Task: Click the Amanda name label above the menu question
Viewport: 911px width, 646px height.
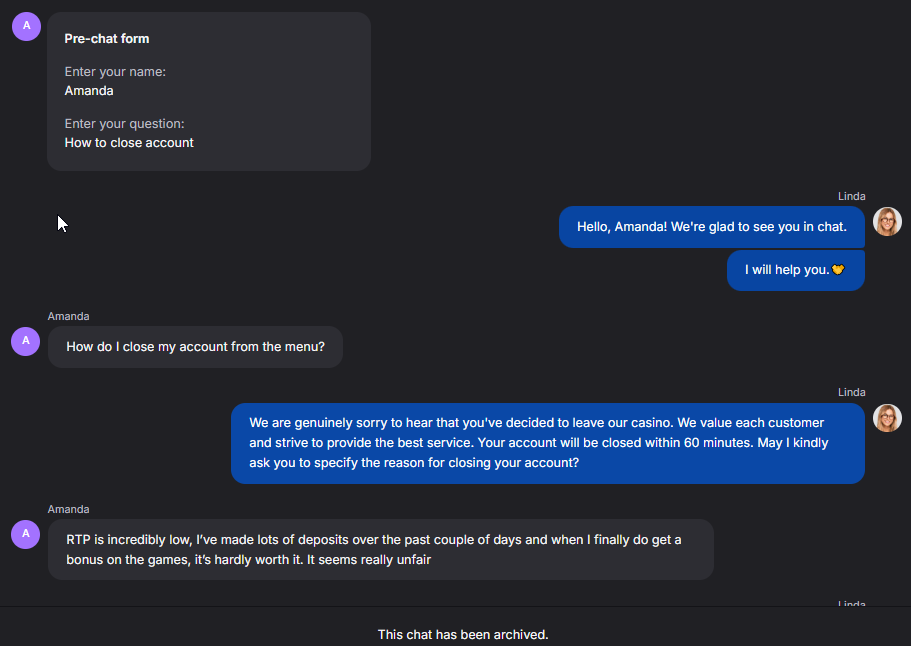Action: pos(68,316)
